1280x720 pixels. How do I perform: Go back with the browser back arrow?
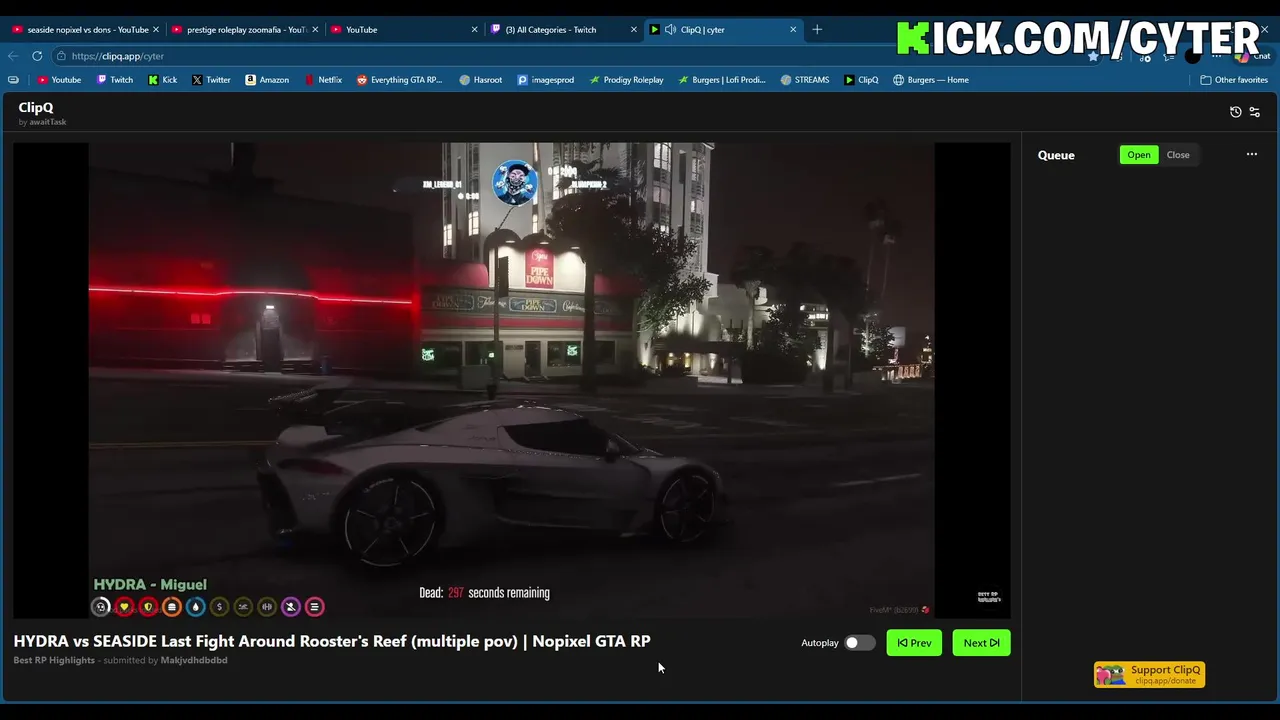point(13,56)
